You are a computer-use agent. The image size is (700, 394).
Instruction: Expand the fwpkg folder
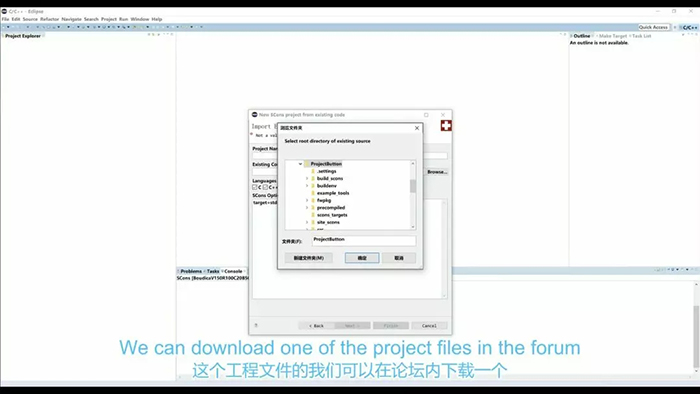307,200
